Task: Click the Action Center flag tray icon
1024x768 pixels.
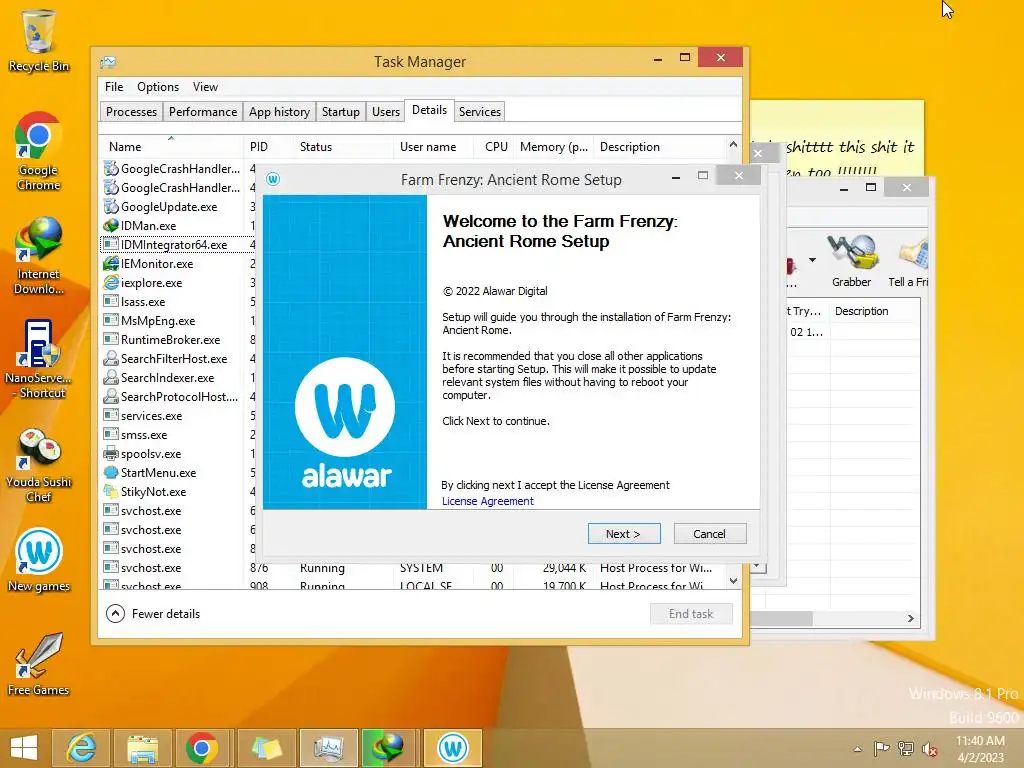Action: (x=881, y=748)
